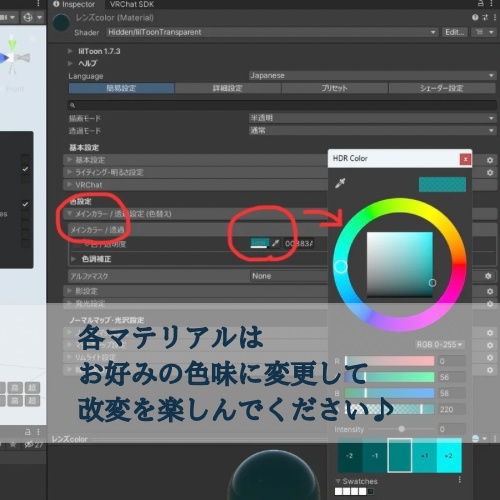Click the alpha value field showing 220
Image resolution: width=500 pixels, height=500 pixels.
[x=451, y=409]
